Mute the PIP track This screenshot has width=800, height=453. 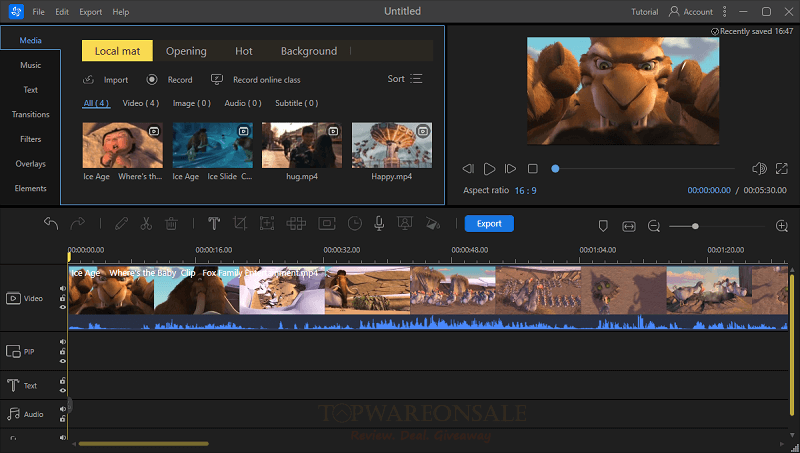click(63, 342)
